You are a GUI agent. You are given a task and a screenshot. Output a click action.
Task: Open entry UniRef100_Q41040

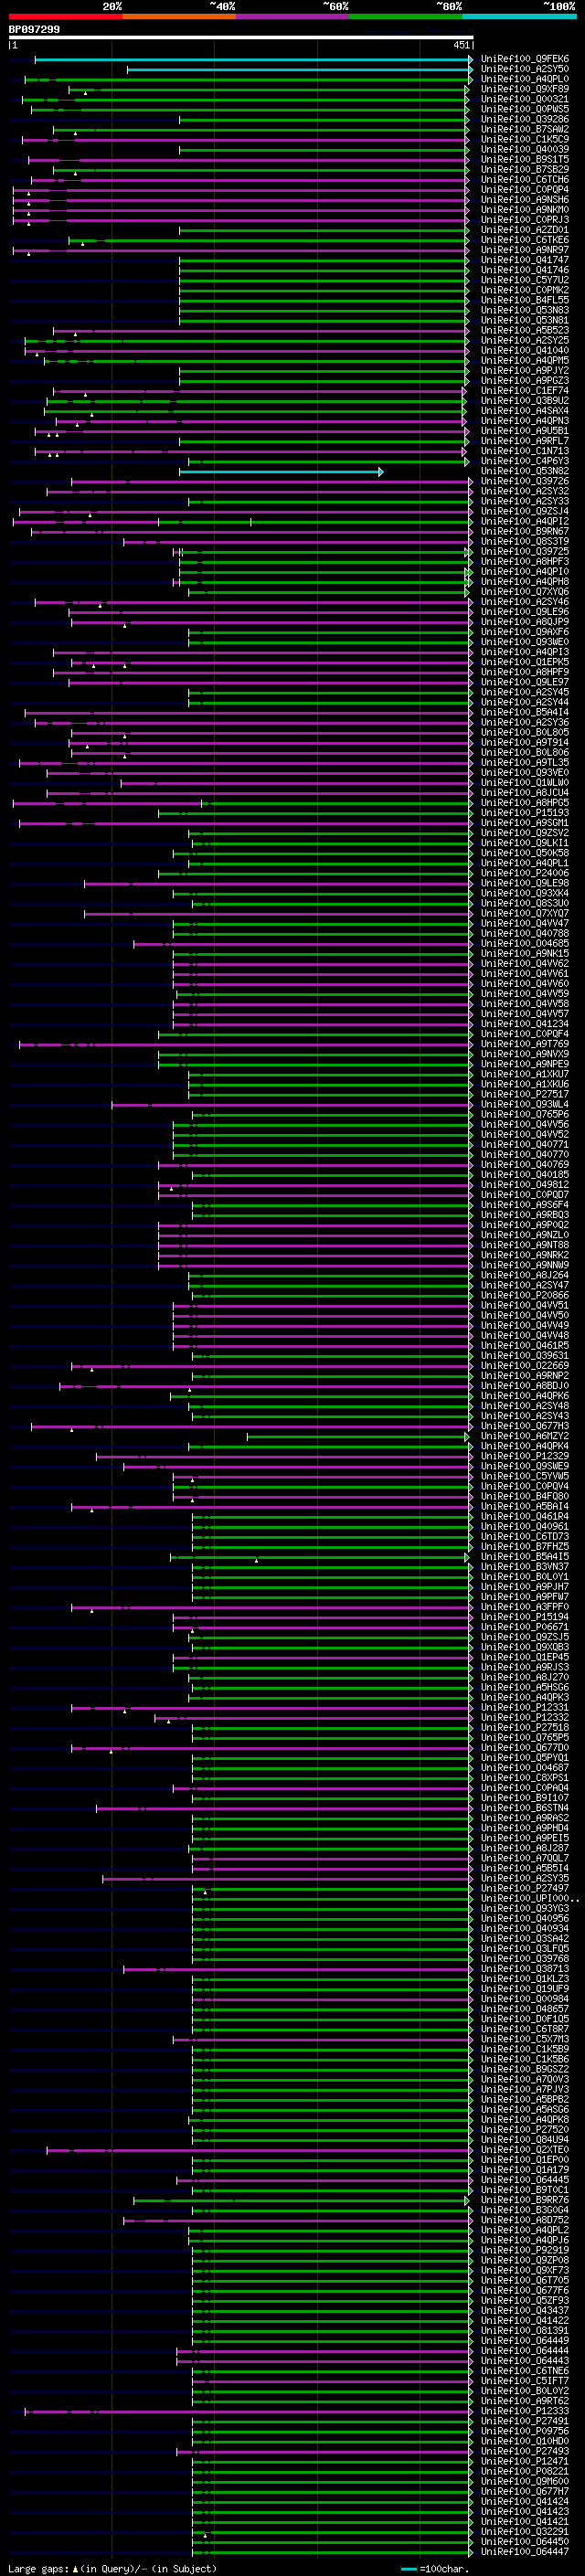point(525,351)
